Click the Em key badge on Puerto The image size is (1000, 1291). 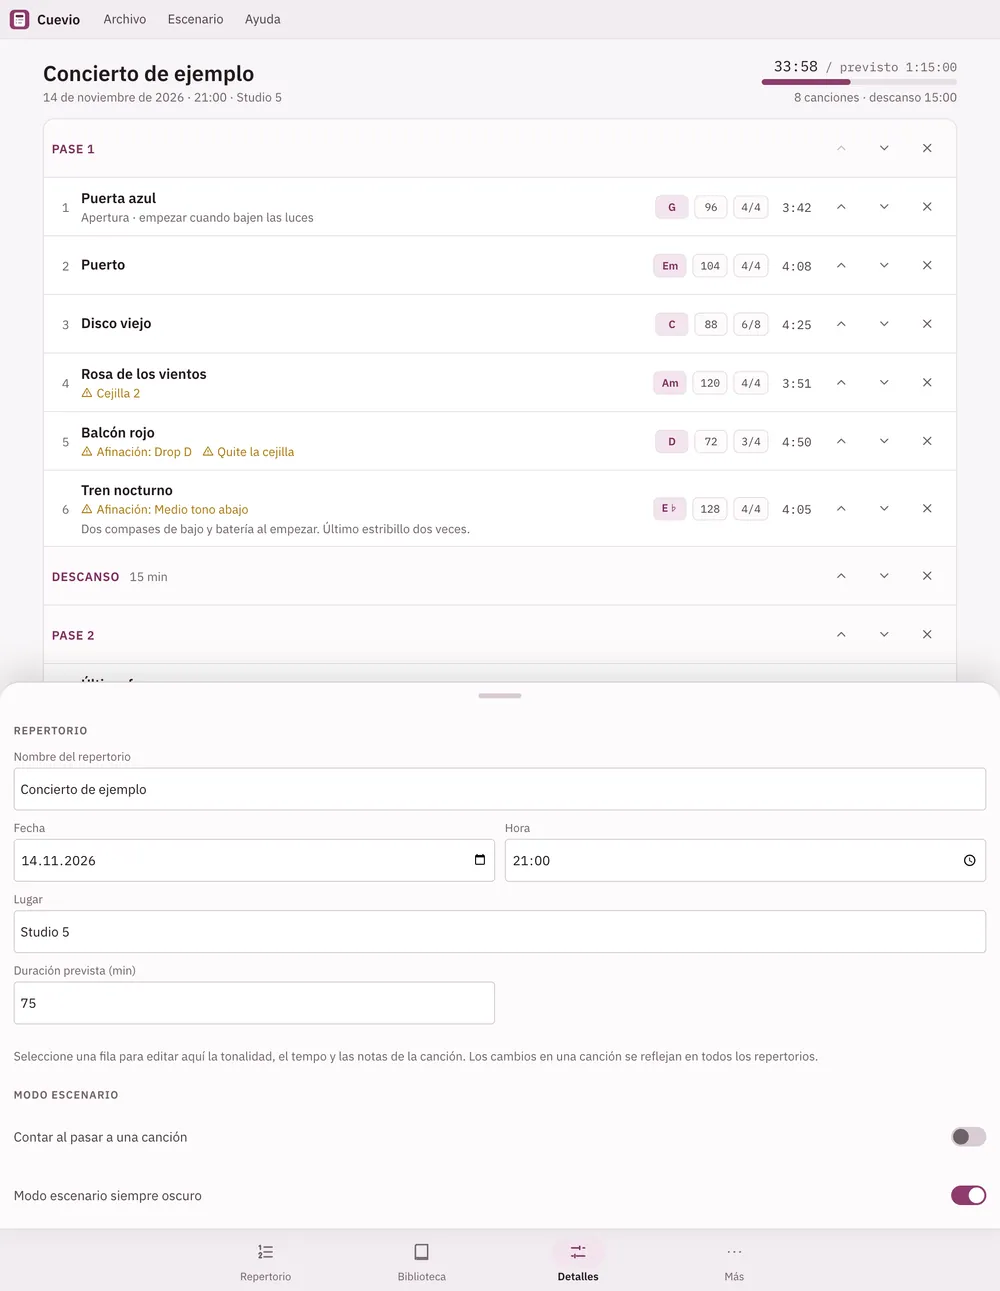point(670,266)
